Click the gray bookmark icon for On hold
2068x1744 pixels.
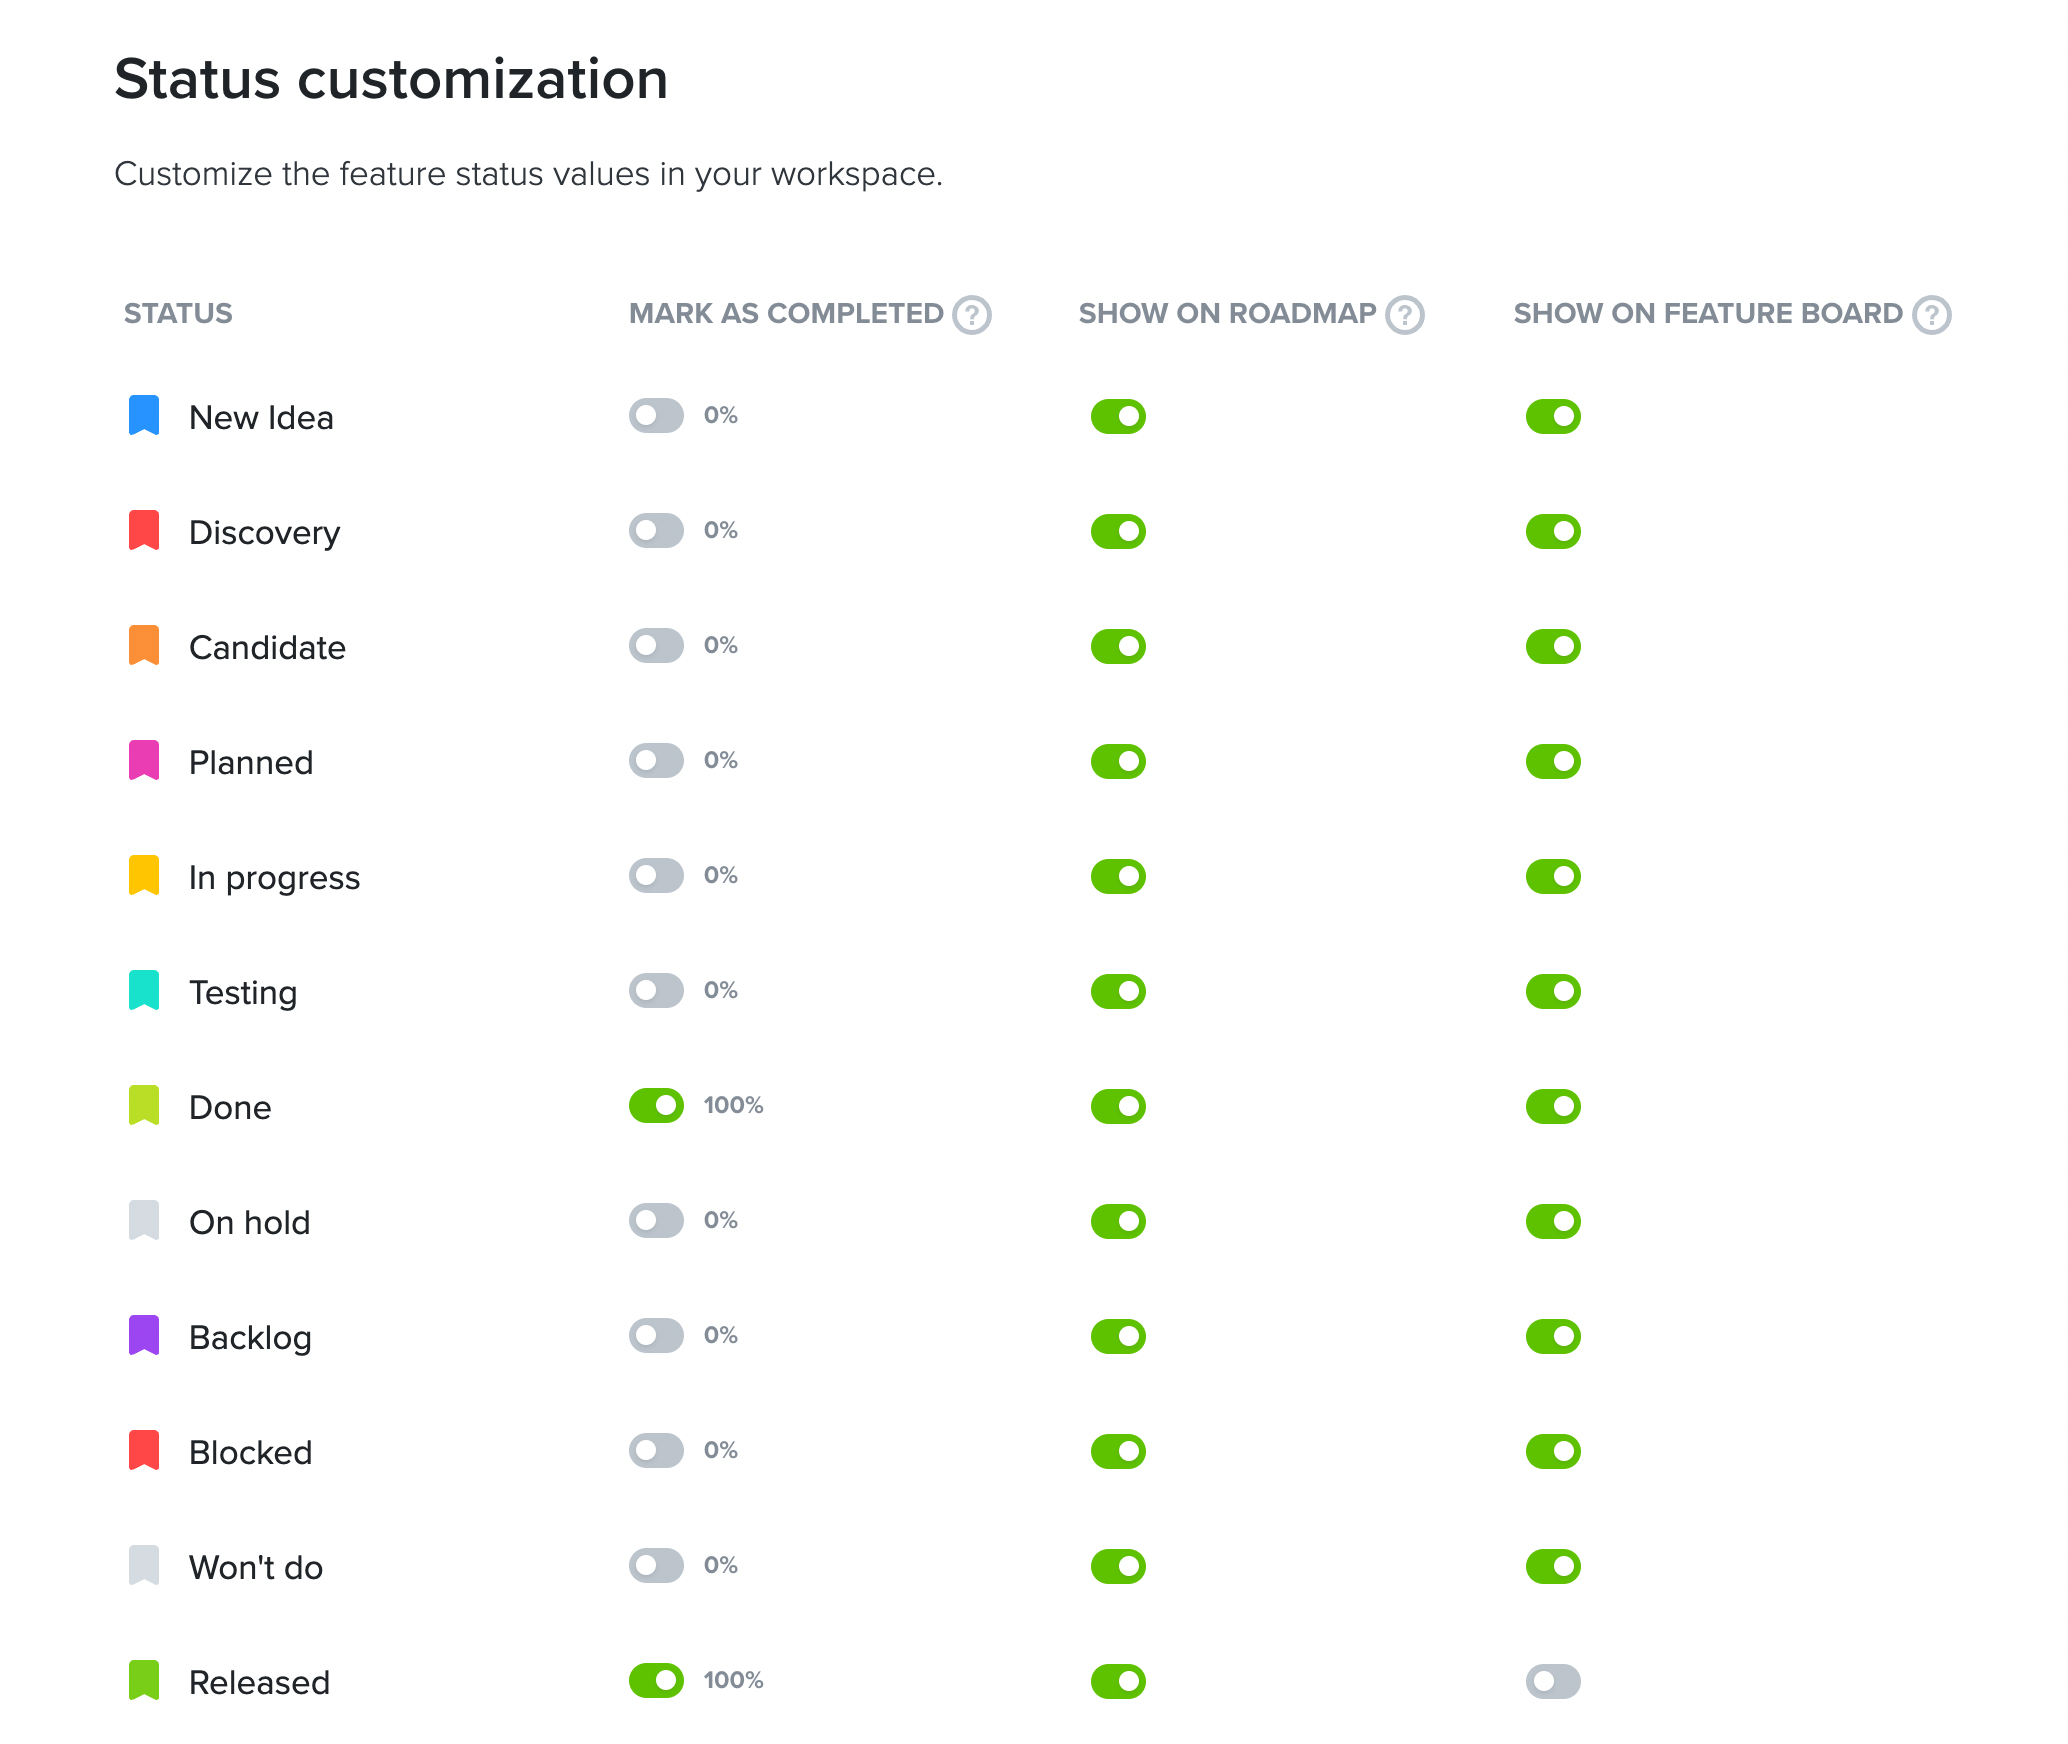point(144,1221)
